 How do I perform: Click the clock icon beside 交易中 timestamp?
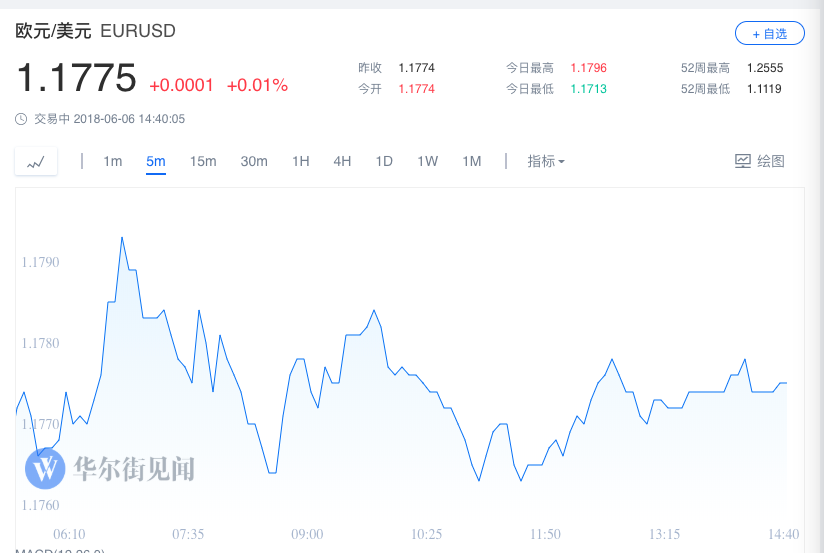pos(22,119)
